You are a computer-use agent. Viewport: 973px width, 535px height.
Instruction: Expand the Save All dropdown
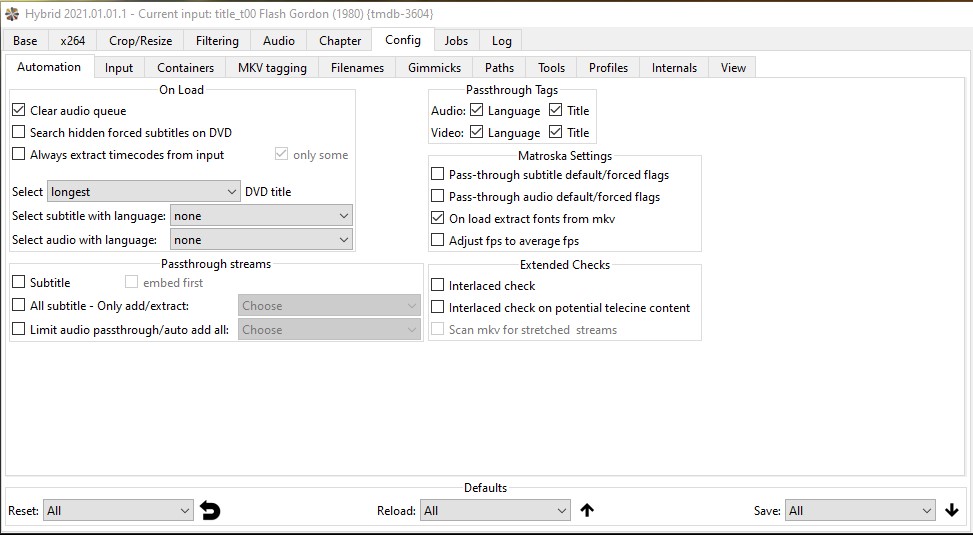(x=860, y=511)
